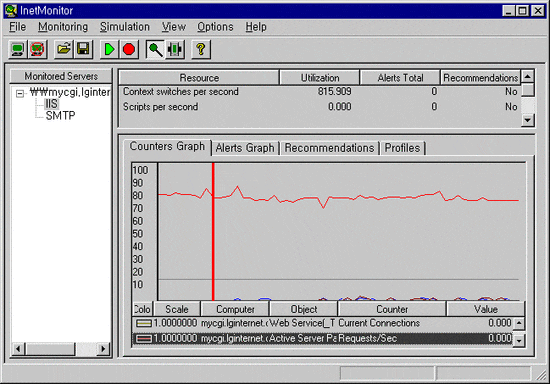Click the Monitored Servers header
The height and width of the screenshot is (384, 550).
click(x=61, y=76)
